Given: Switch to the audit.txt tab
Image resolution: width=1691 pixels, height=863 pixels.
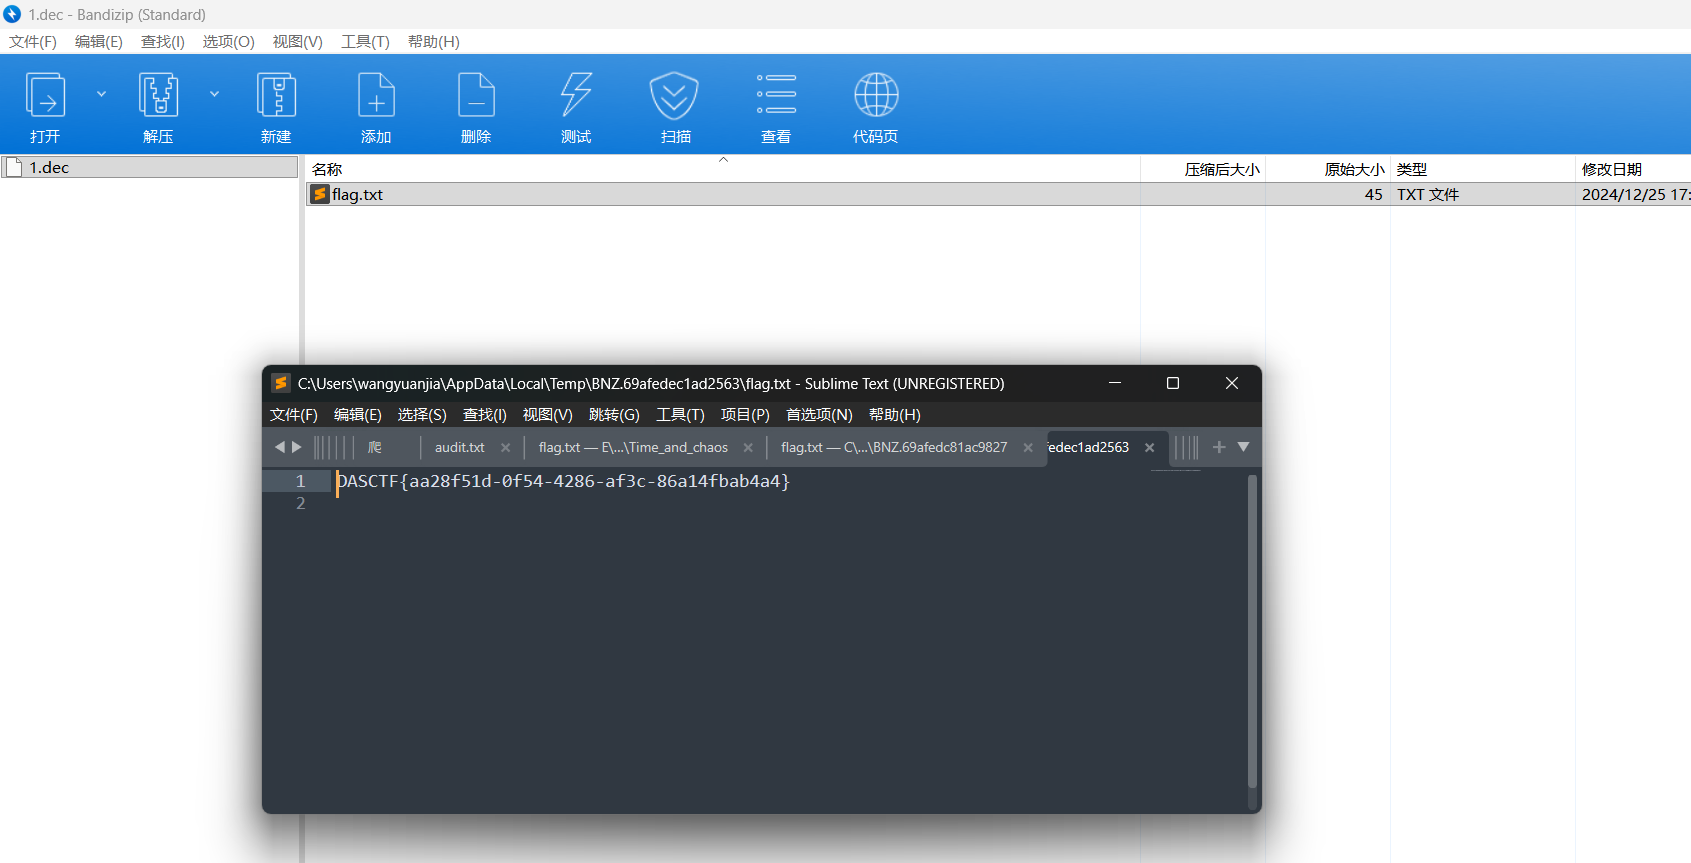Looking at the screenshot, I should coord(459,448).
